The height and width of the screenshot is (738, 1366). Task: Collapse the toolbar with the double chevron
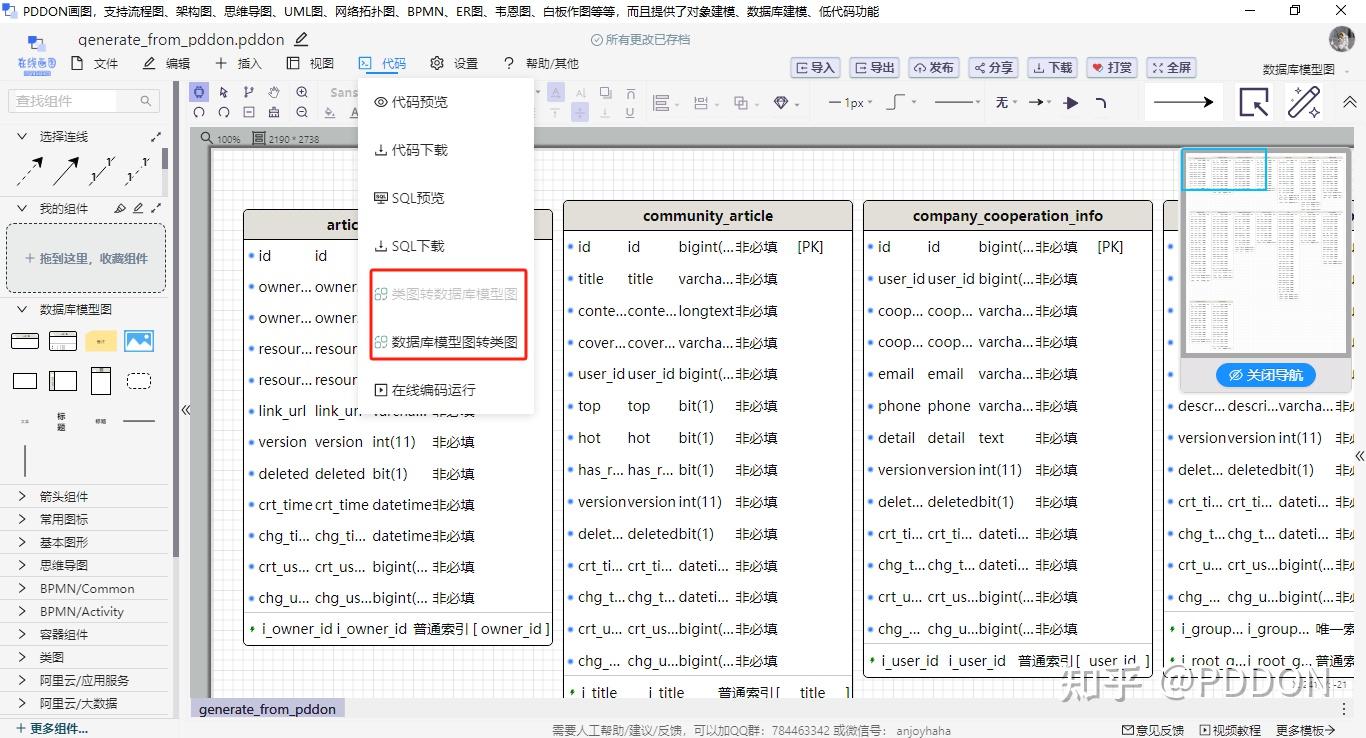point(1349,102)
